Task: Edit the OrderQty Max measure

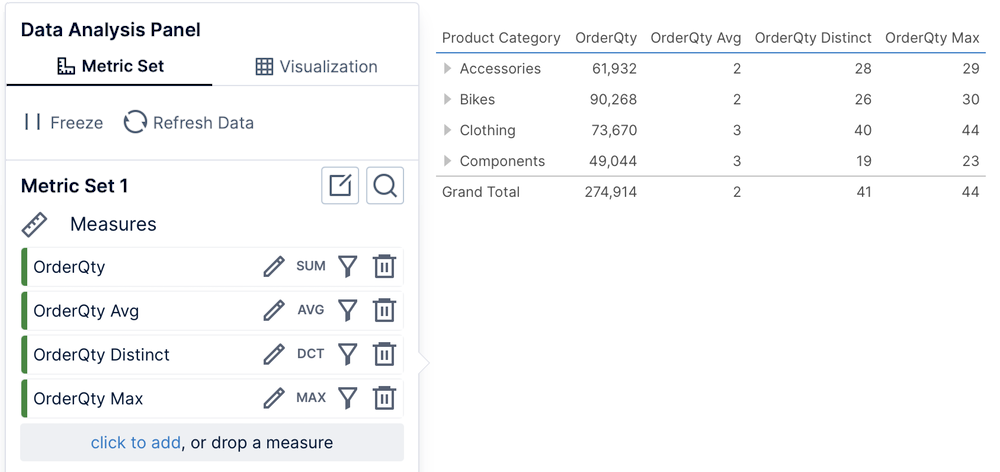Action: pyautogui.click(x=274, y=399)
